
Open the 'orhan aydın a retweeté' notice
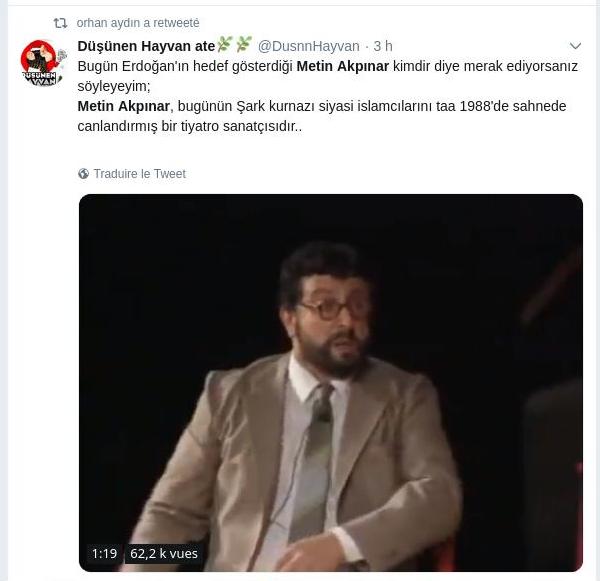tap(138, 23)
